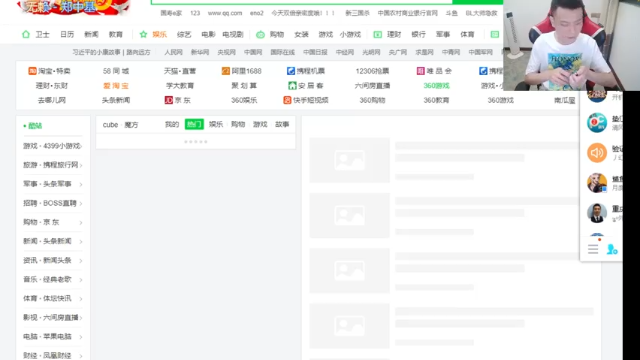Open the 12306抢票 link
The width and height of the screenshot is (640, 360).
372,71
